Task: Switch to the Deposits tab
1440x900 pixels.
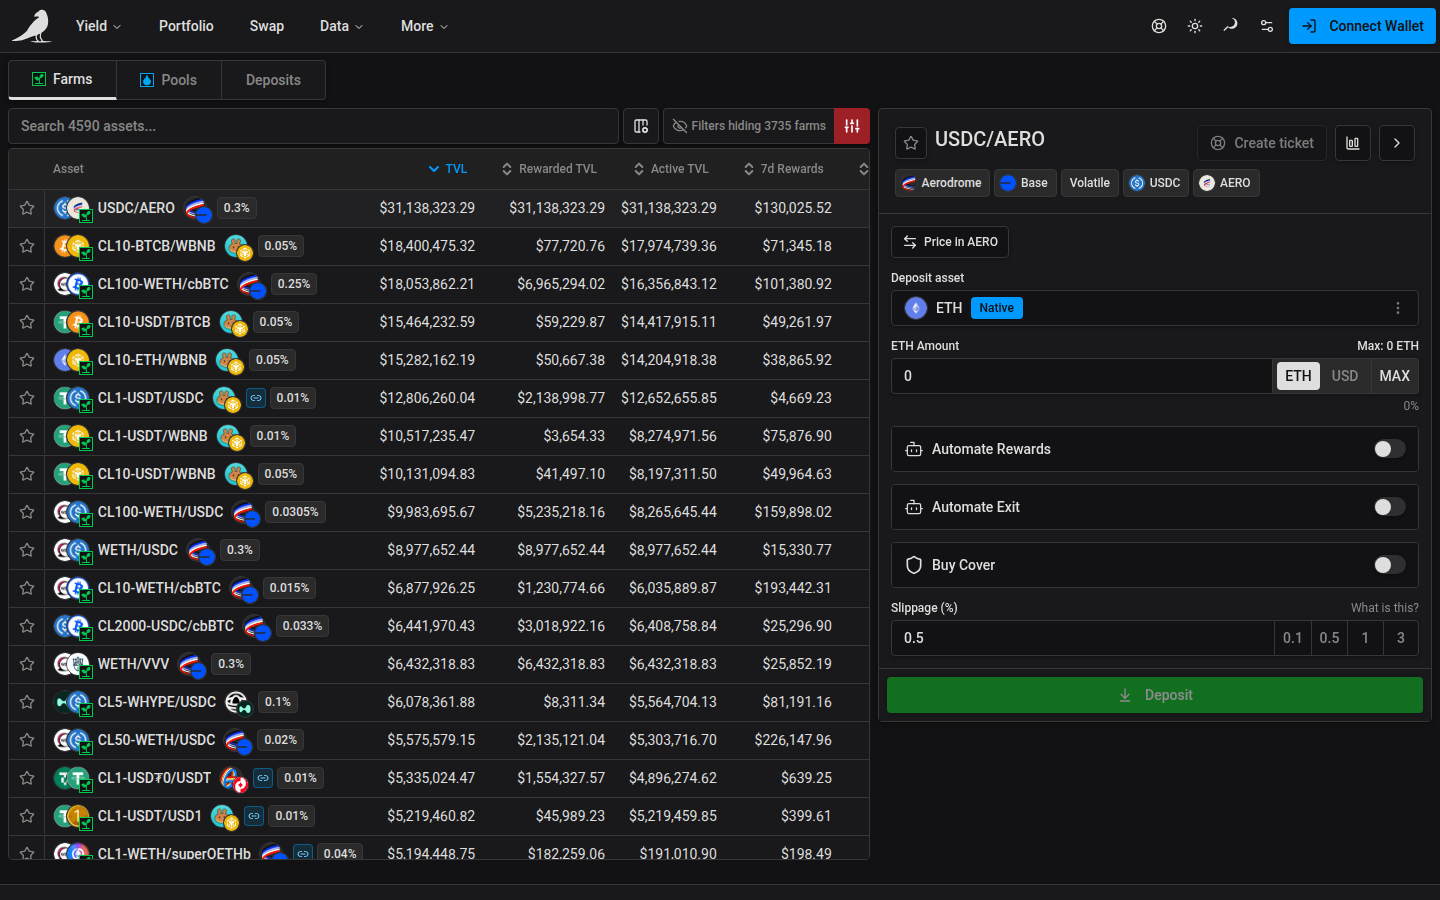Action: (273, 80)
